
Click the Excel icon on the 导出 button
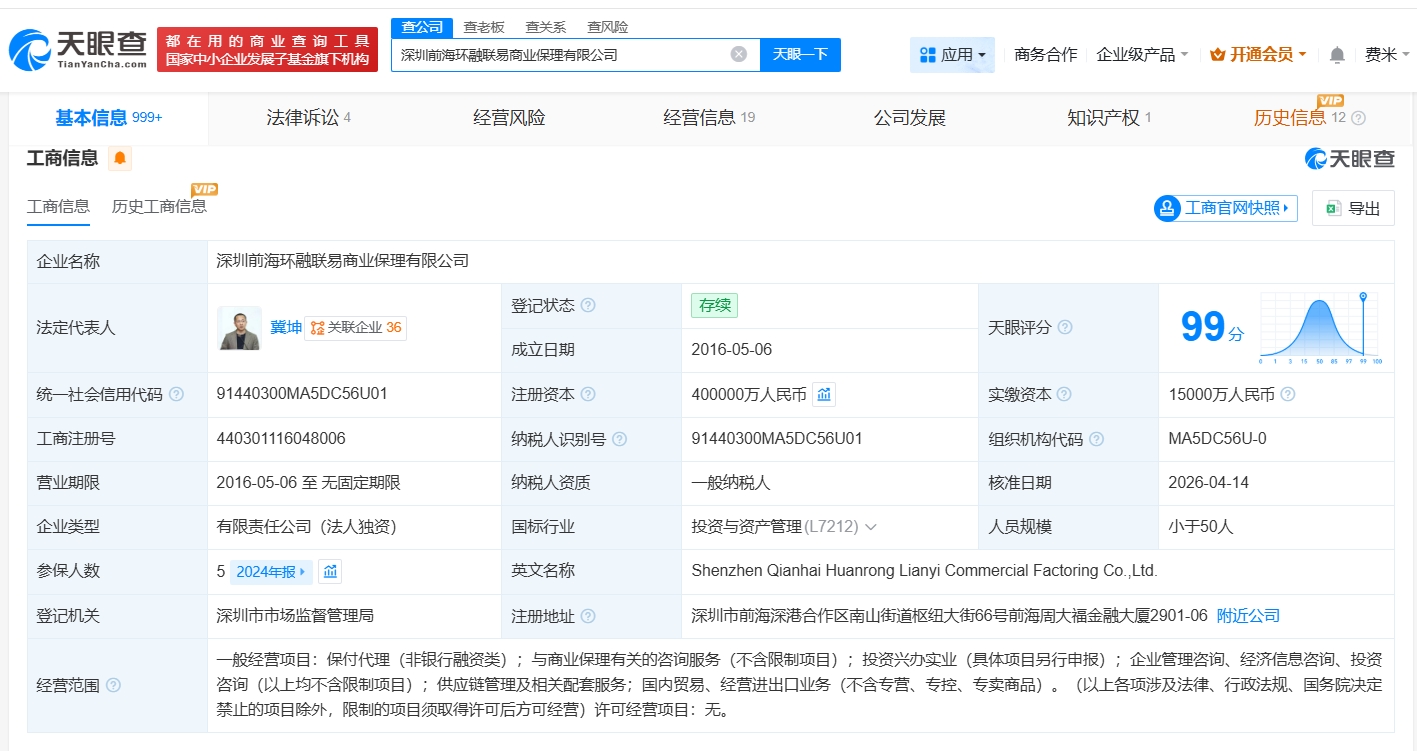click(1332, 208)
